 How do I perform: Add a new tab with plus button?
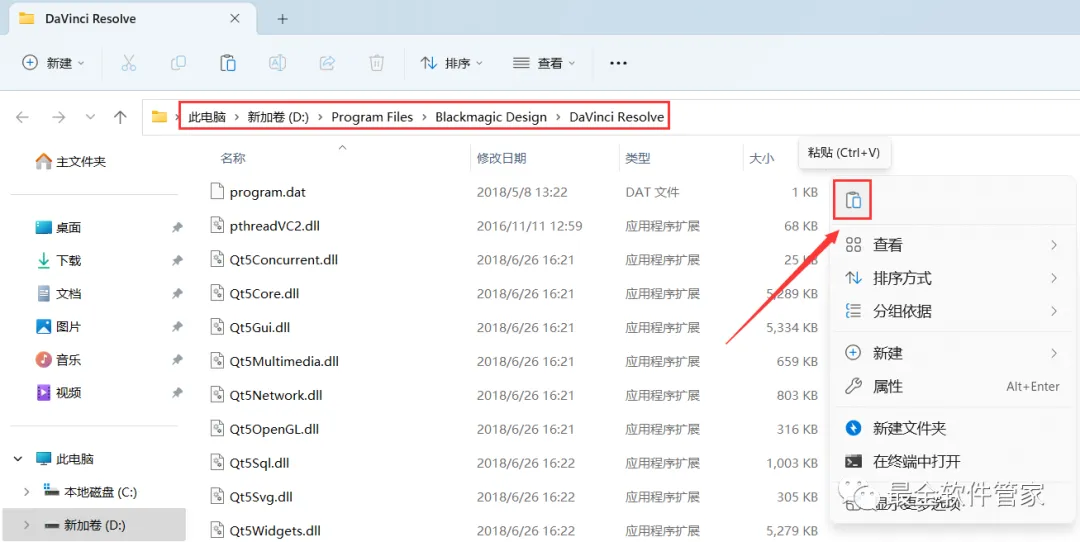[x=282, y=19]
